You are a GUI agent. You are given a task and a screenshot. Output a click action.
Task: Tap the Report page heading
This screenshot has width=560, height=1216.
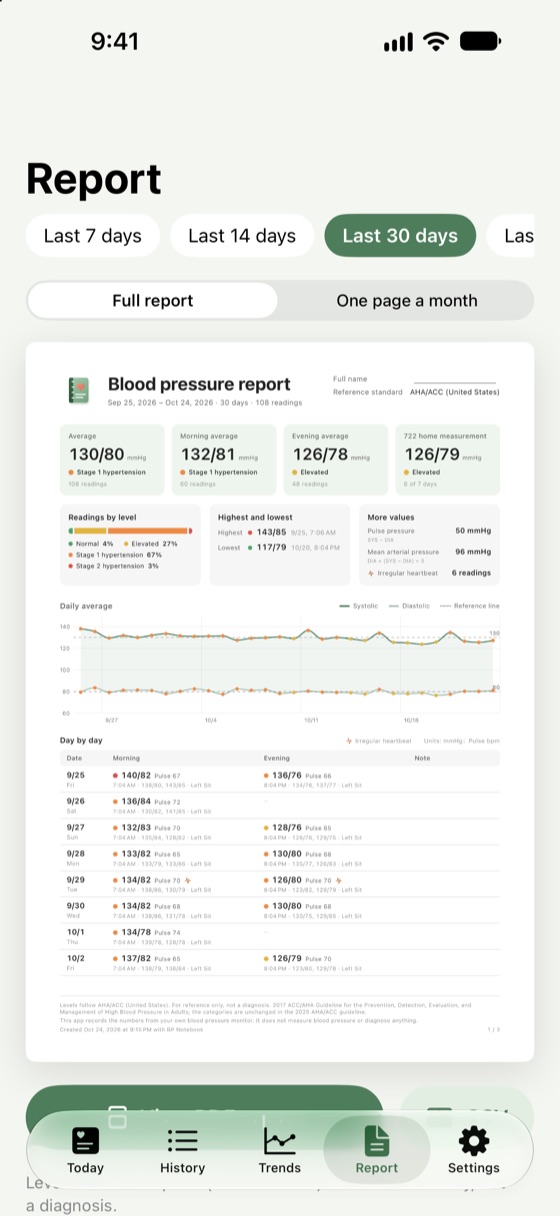[x=94, y=179]
